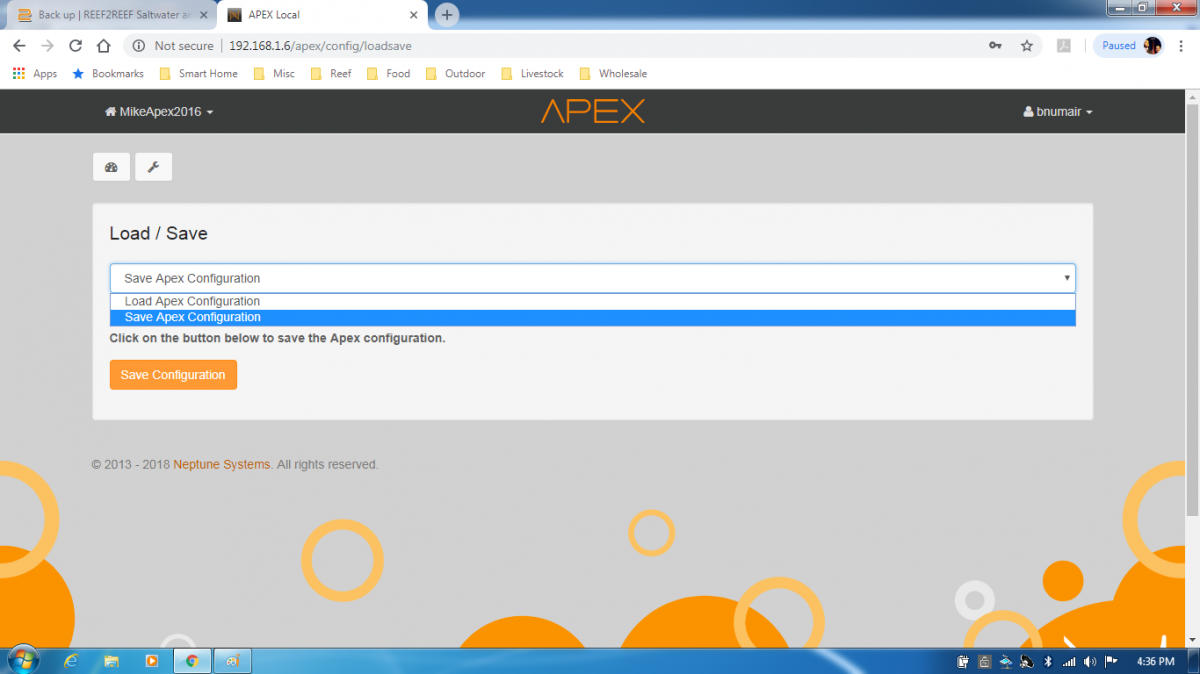
Task: Click the Action Center flag icon
Action: 1111,661
